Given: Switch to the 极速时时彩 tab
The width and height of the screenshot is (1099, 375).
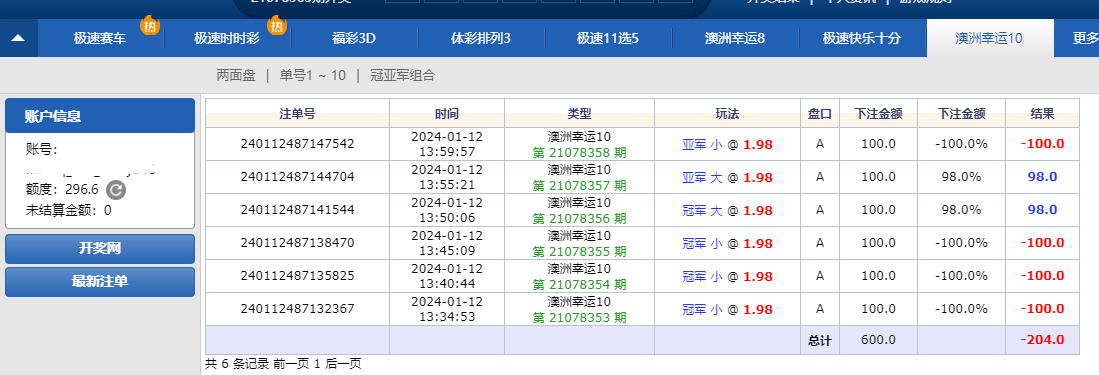Looking at the screenshot, I should click(x=227, y=38).
